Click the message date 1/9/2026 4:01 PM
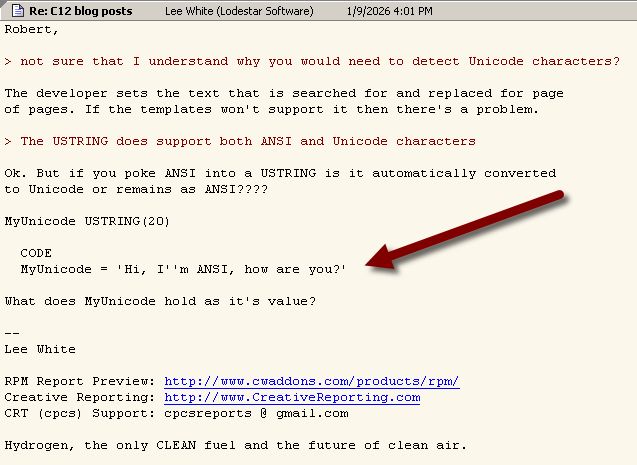Screen dimensions: 637x465 click(390, 11)
